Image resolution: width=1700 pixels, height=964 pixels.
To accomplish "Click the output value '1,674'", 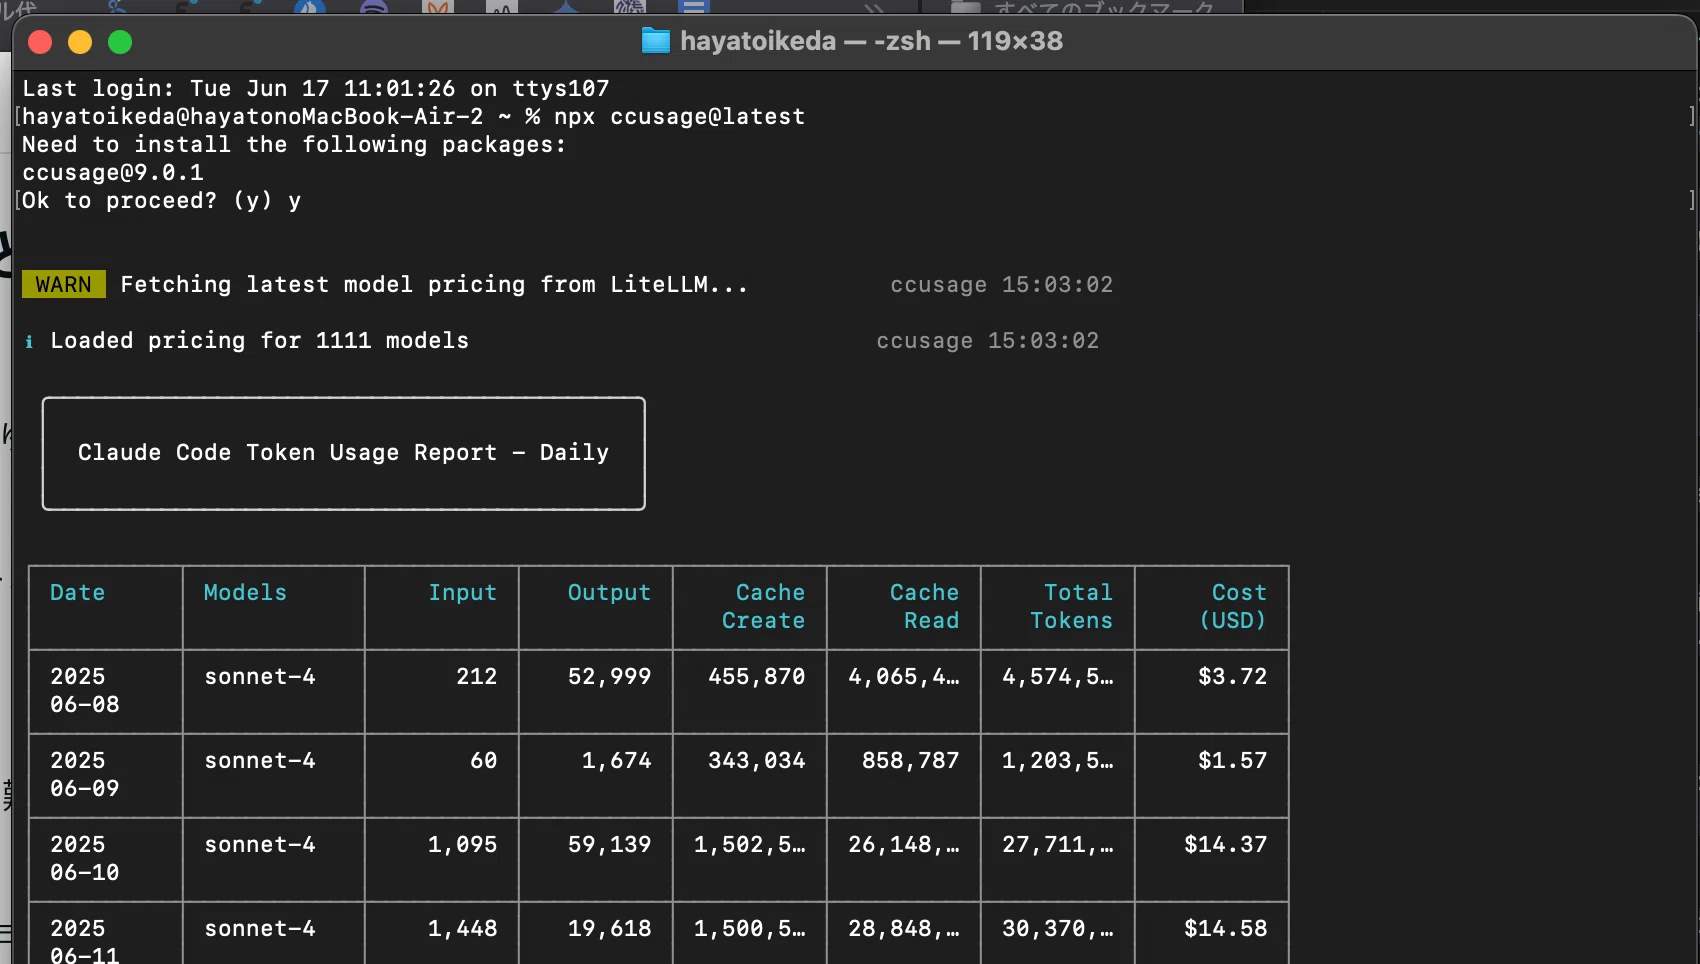I will [617, 761].
